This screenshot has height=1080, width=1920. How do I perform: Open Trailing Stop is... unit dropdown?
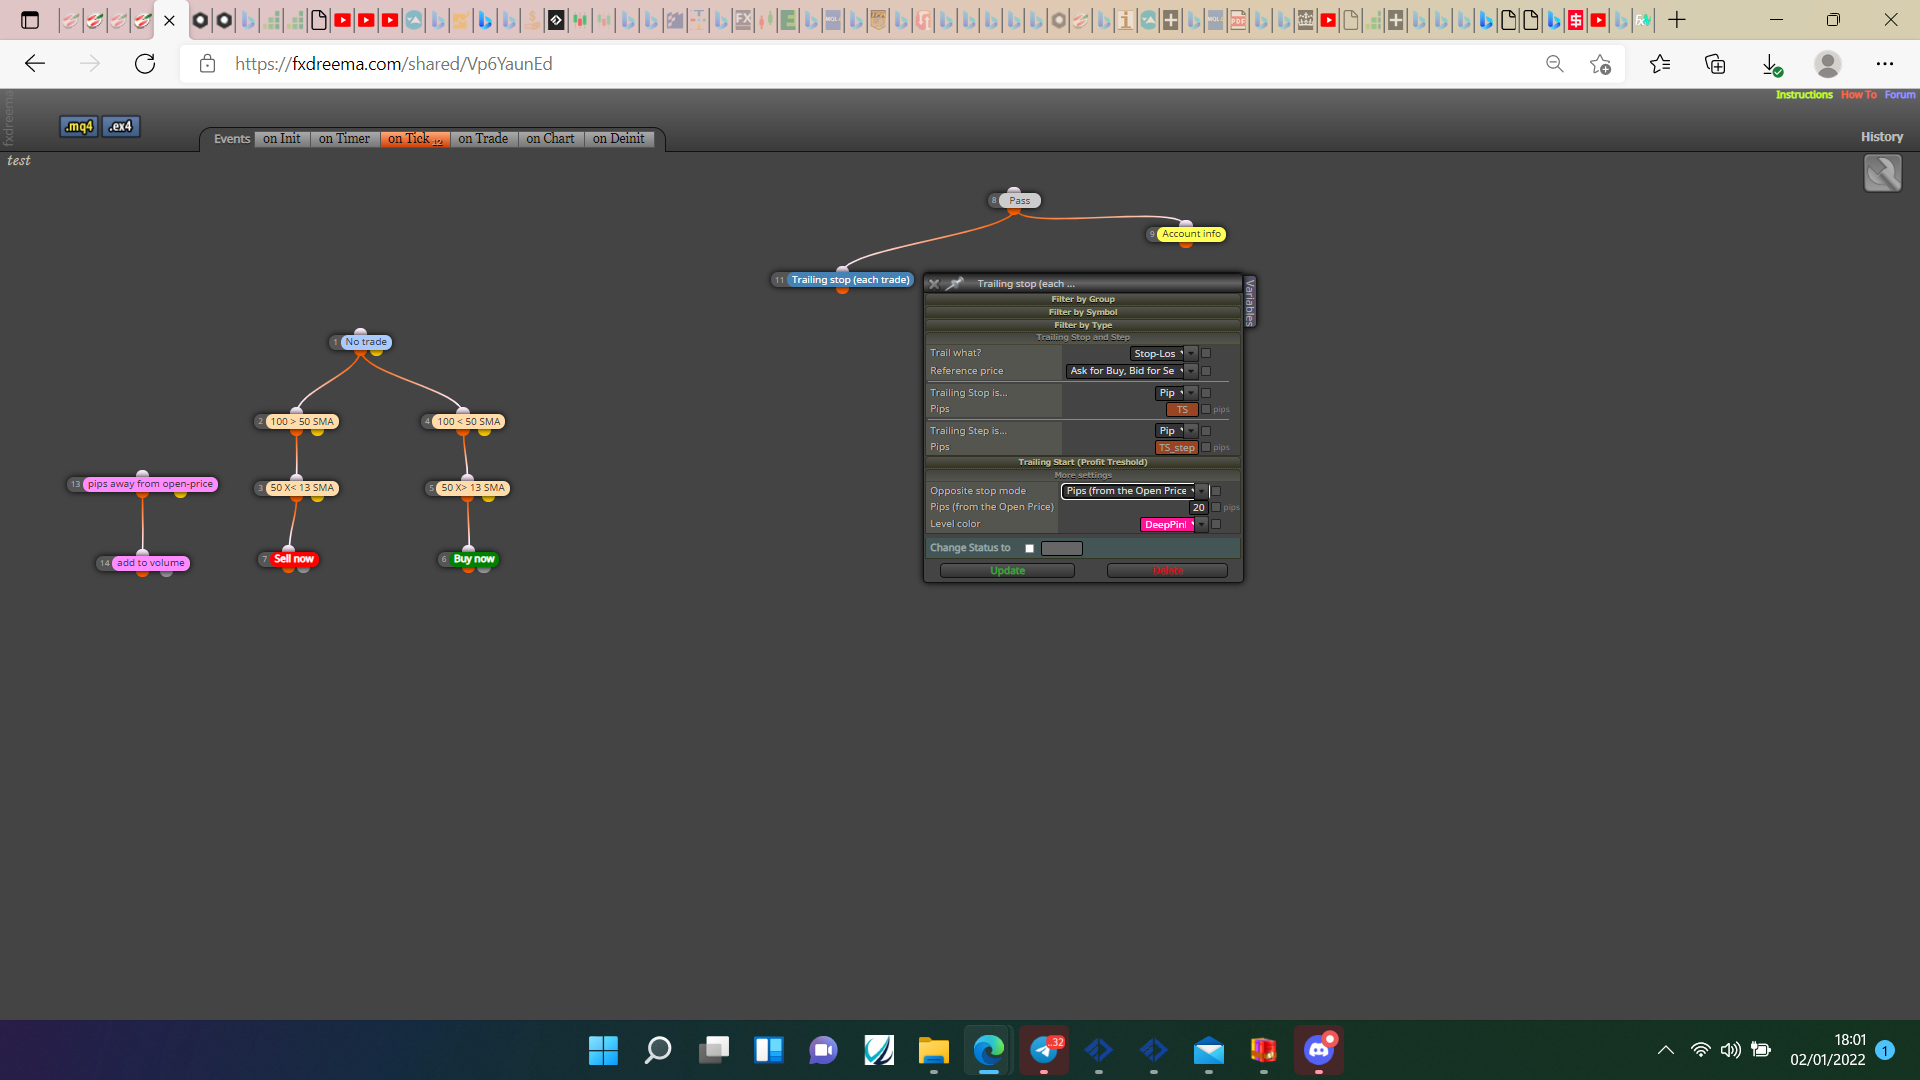click(x=1176, y=393)
